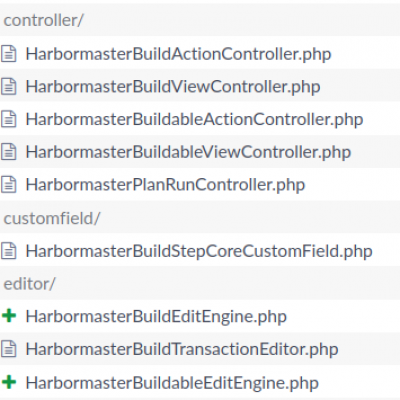Open HarbormasterBuildableViewController.php file link

pyautogui.click(x=188, y=152)
